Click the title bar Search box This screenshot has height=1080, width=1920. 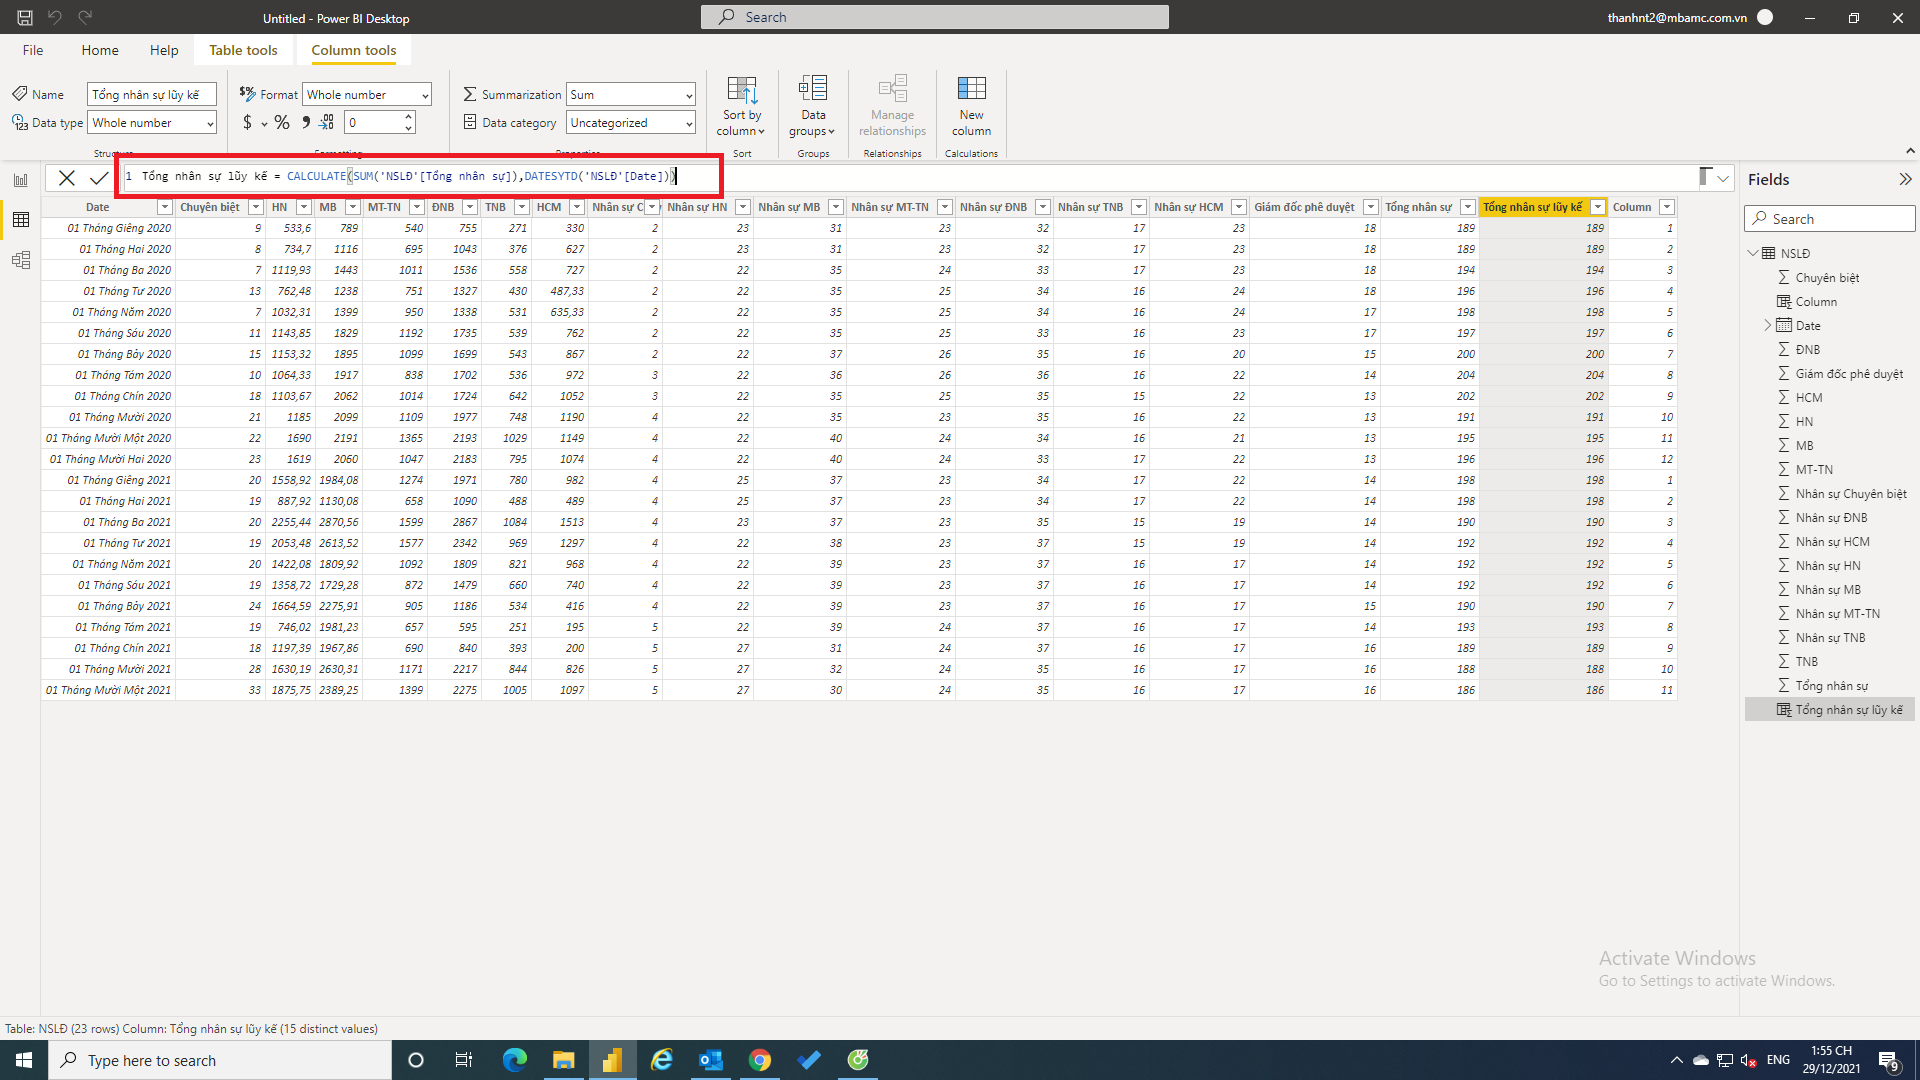[x=935, y=17]
